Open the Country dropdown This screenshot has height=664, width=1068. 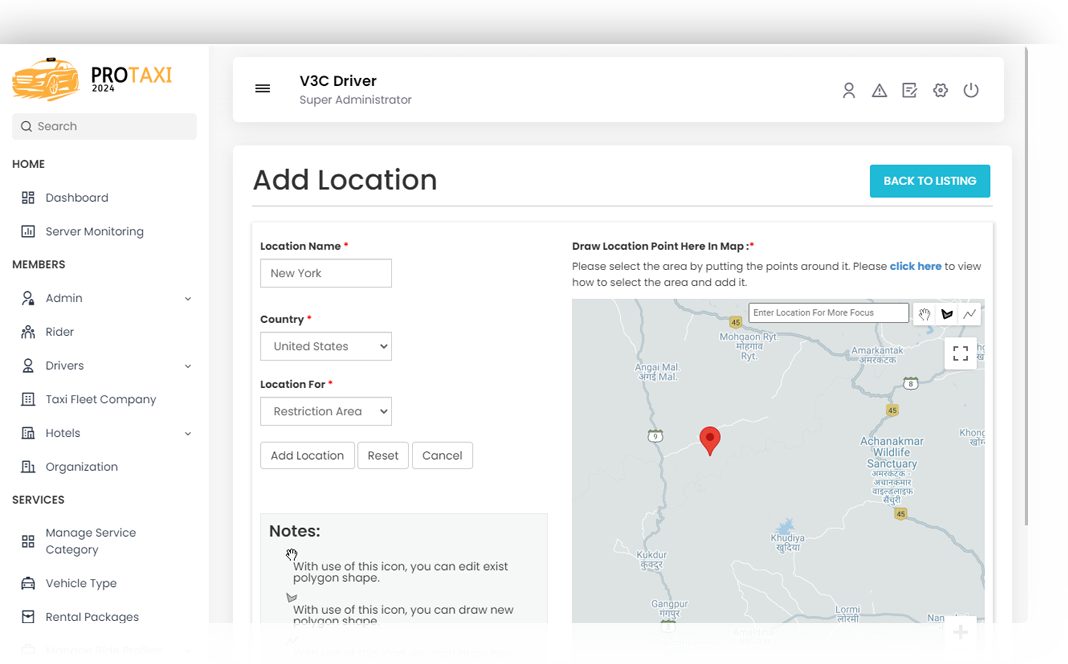(x=326, y=347)
